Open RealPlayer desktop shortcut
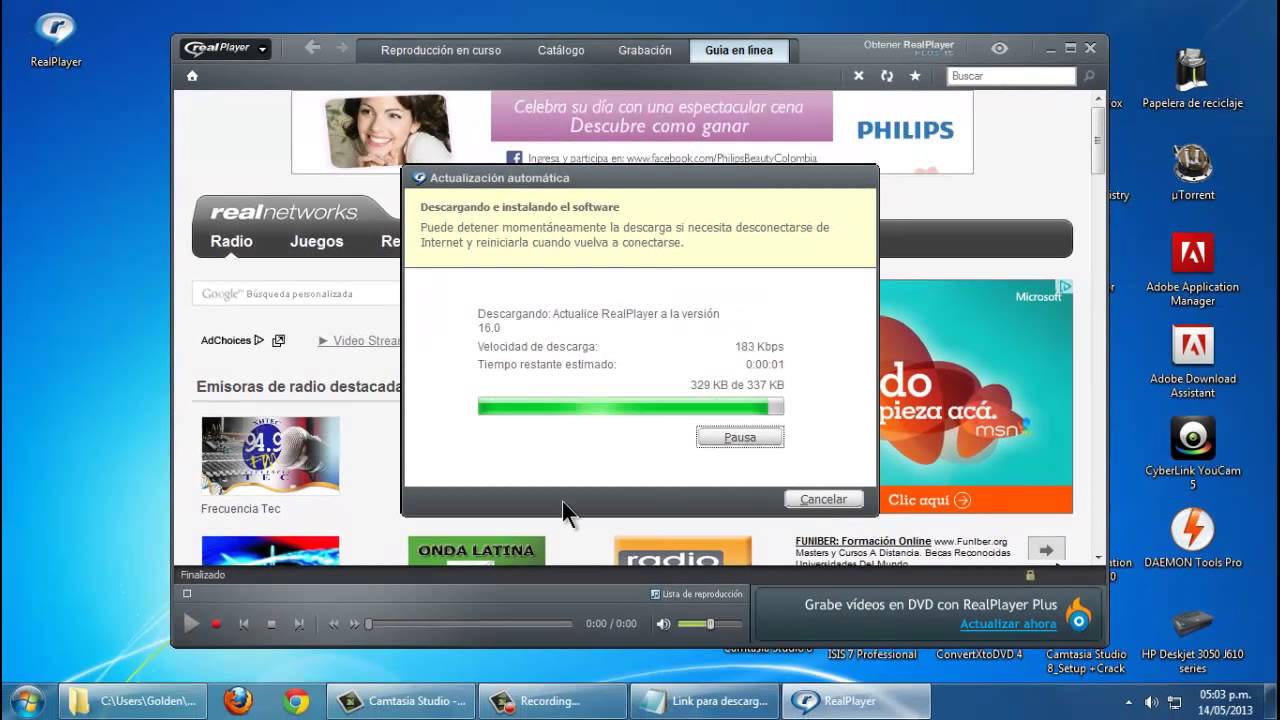This screenshot has width=1280, height=720. (x=56, y=40)
